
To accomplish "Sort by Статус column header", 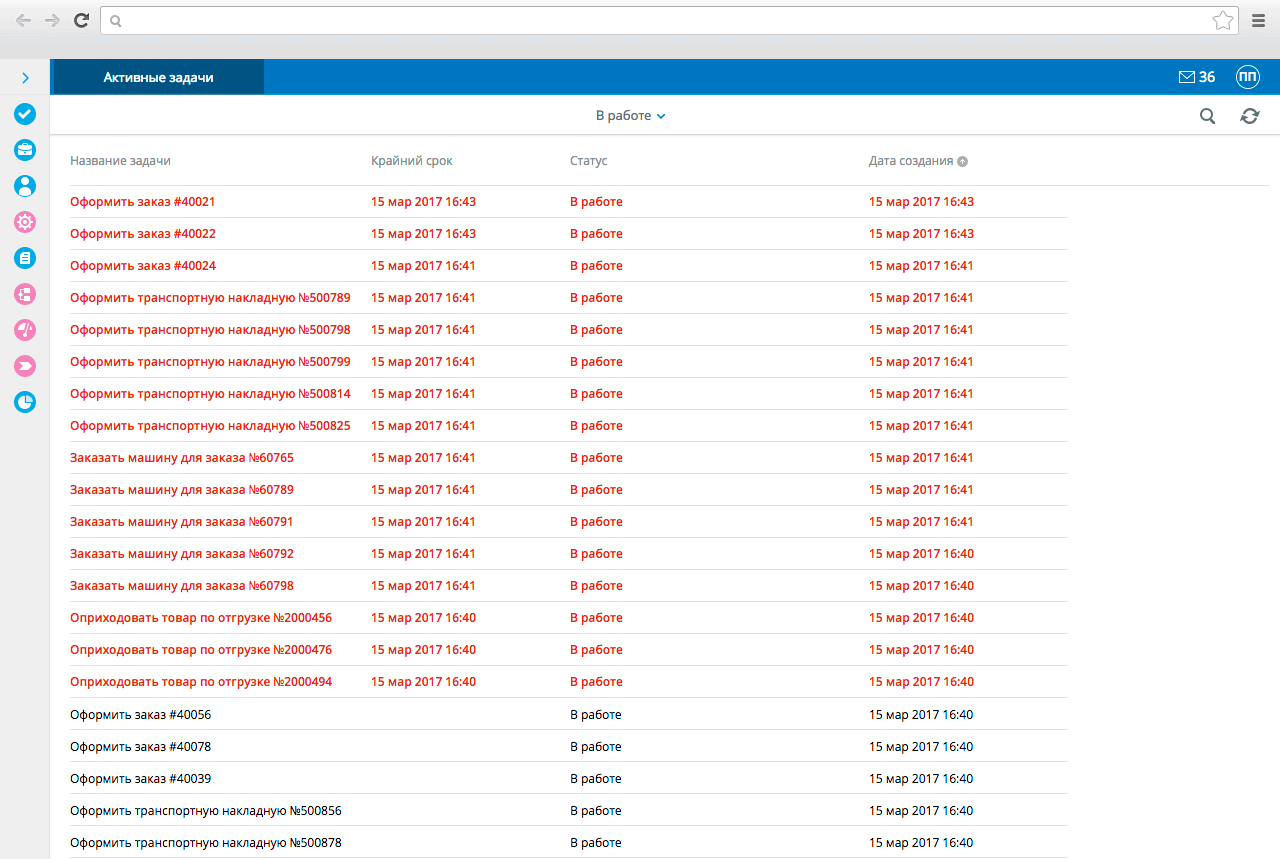I will point(589,161).
